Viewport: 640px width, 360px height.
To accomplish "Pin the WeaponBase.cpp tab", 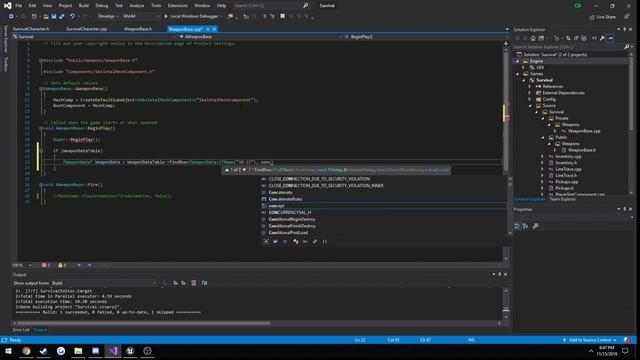I will [x=208, y=29].
